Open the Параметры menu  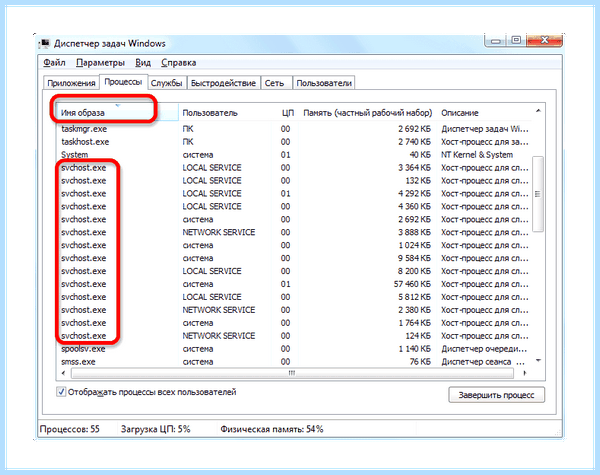pos(100,62)
